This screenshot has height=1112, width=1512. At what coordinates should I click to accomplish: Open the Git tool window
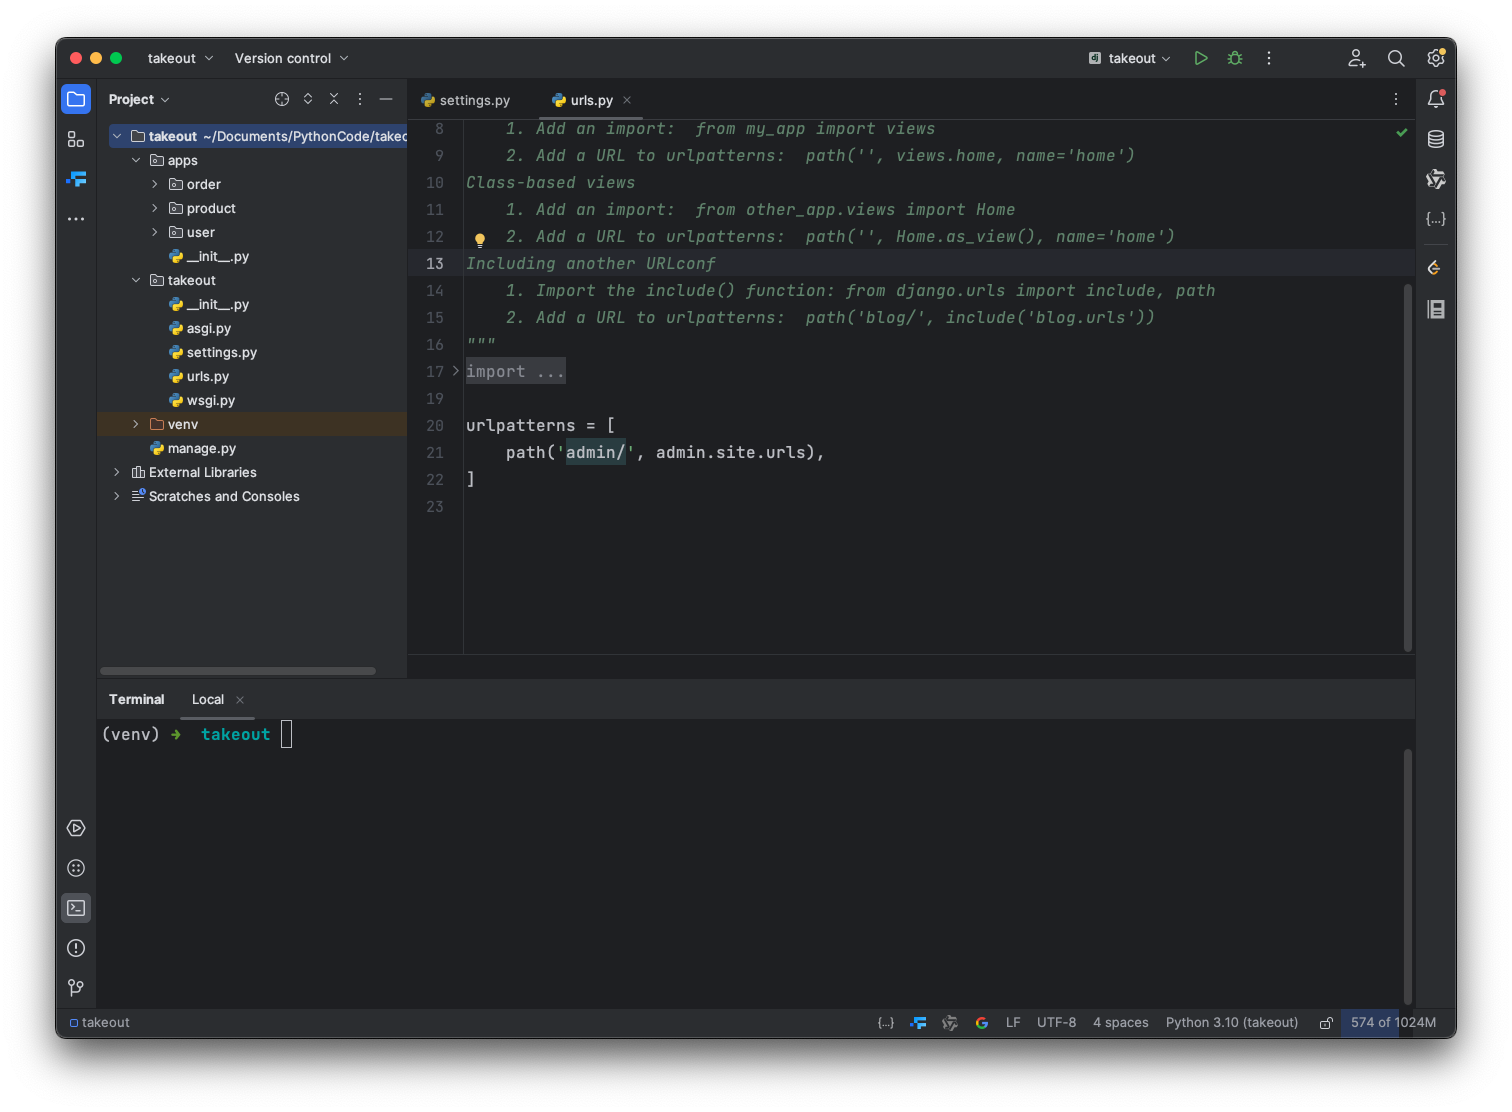pos(76,988)
